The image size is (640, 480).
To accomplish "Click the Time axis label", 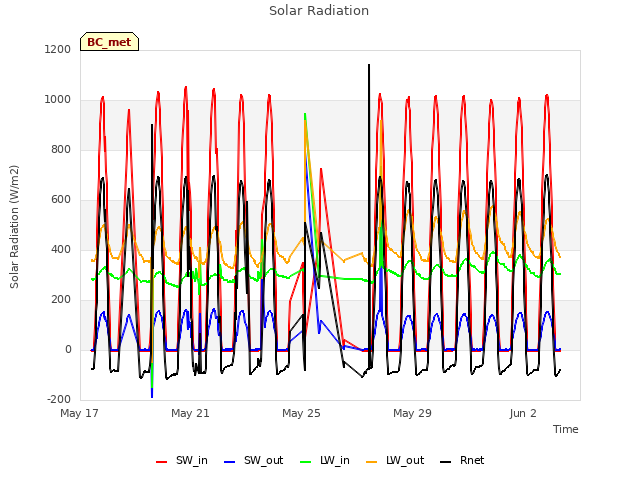I will click(x=566, y=429).
